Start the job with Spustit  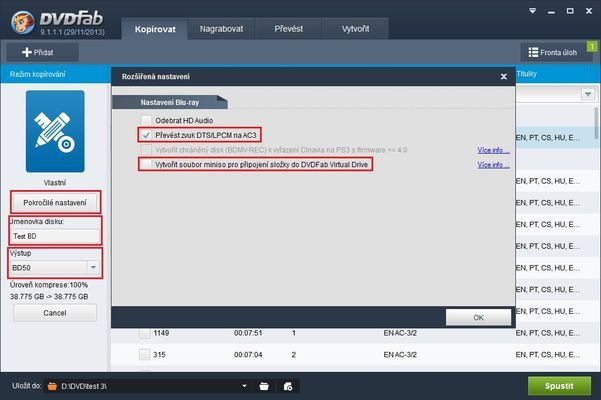[559, 386]
